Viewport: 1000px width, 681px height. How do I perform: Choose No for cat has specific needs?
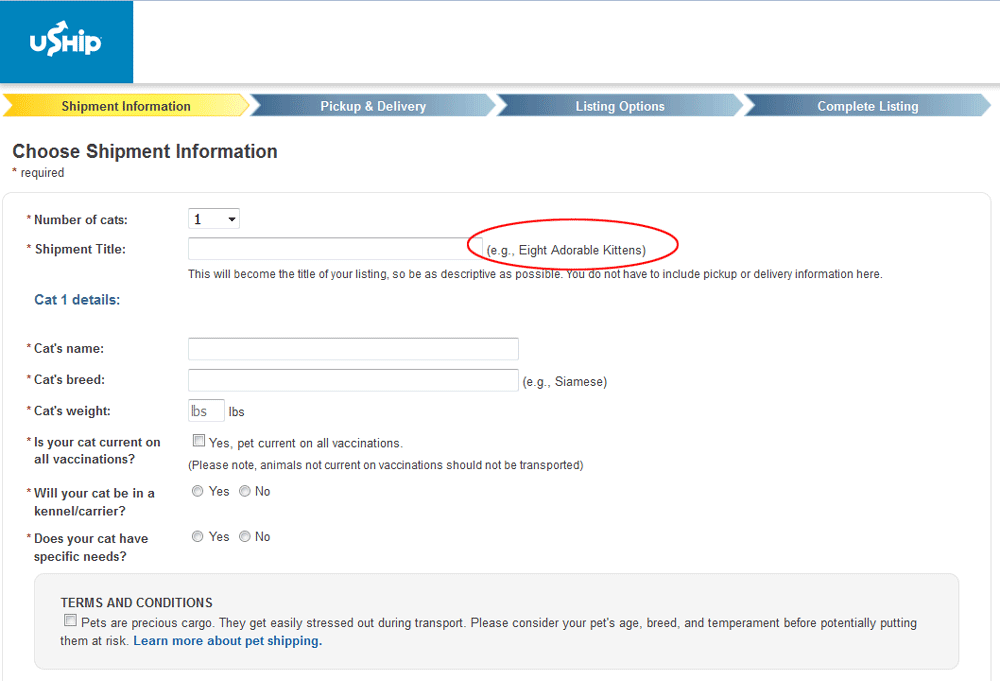245,536
